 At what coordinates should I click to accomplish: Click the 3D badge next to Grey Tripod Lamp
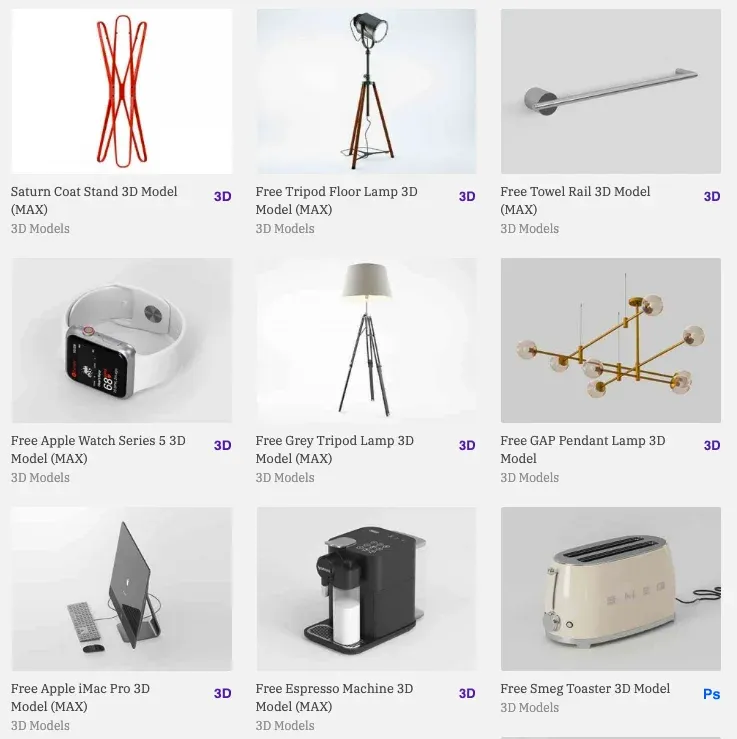[467, 445]
